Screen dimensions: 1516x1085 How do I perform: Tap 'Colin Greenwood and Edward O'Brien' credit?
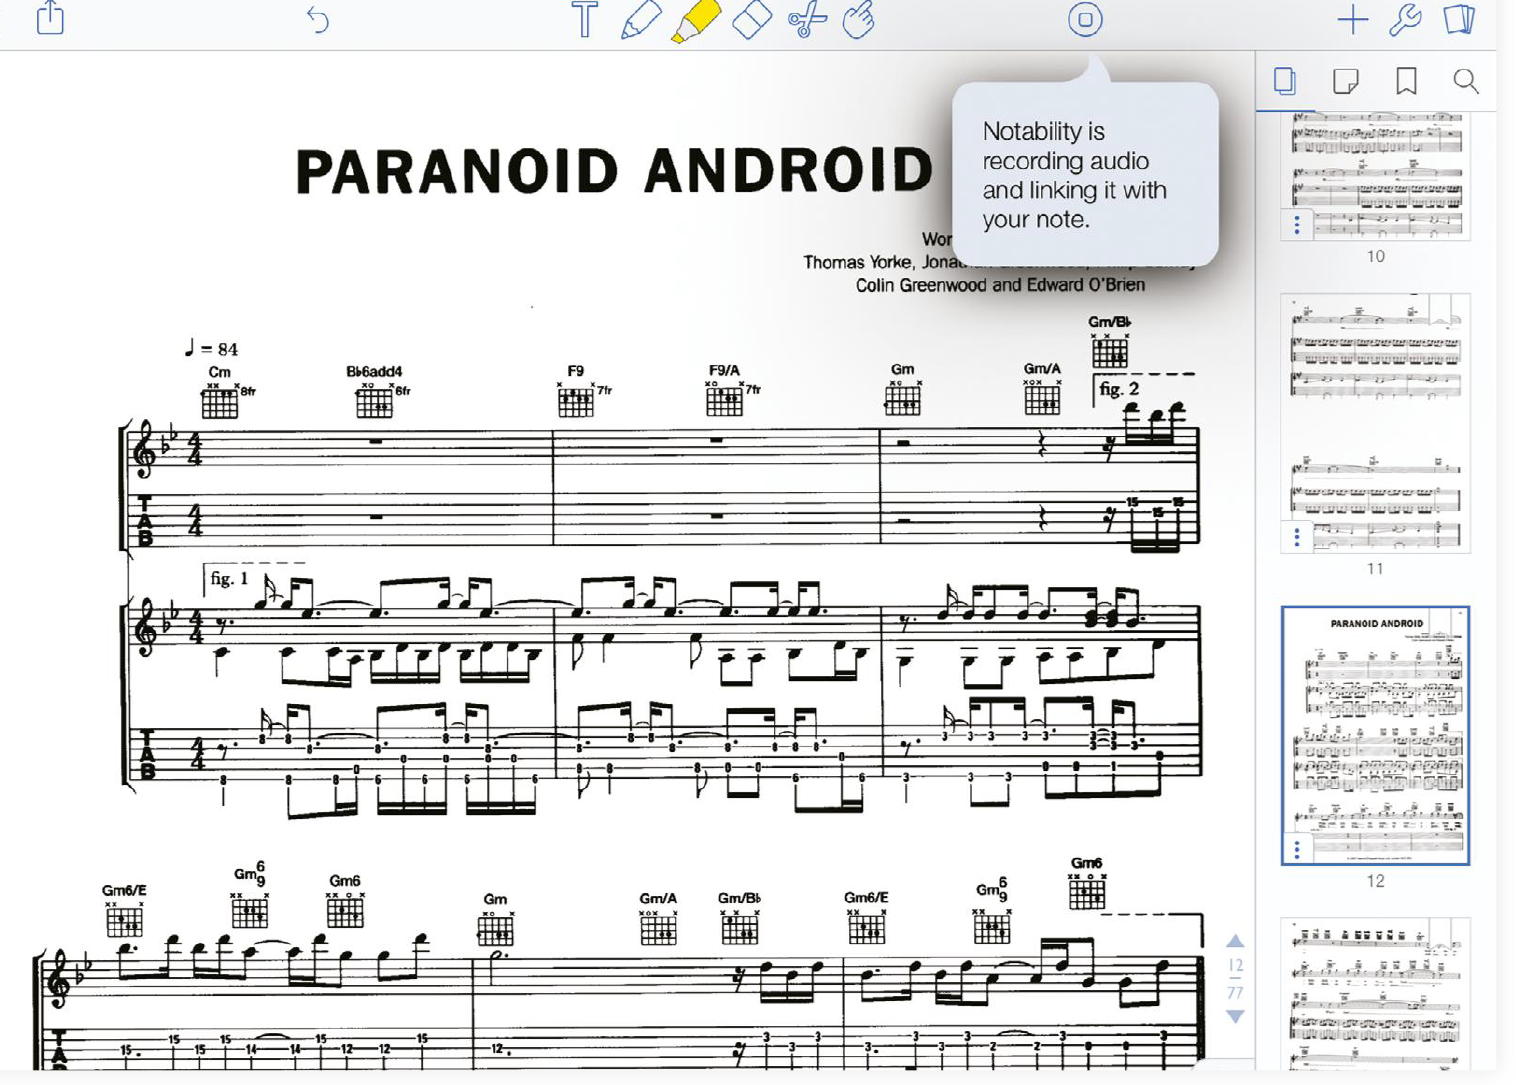point(1000,285)
